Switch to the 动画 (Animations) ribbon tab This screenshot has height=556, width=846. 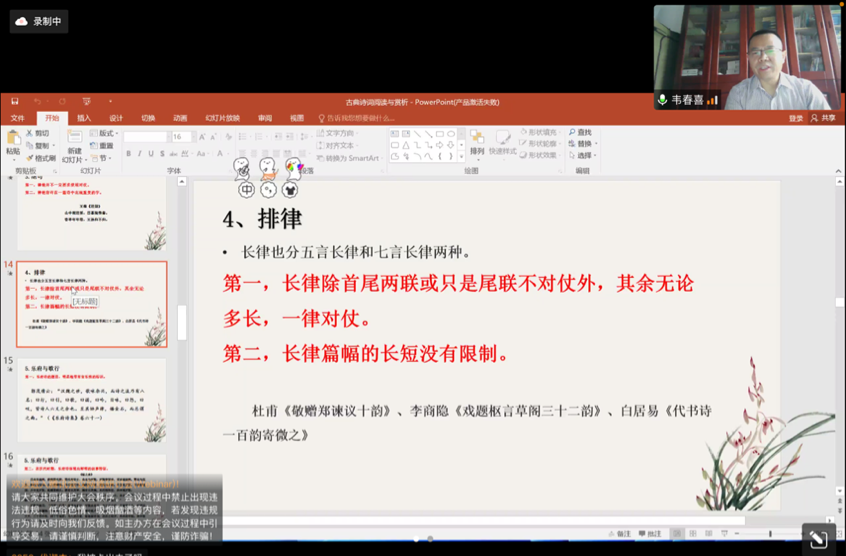[180, 118]
